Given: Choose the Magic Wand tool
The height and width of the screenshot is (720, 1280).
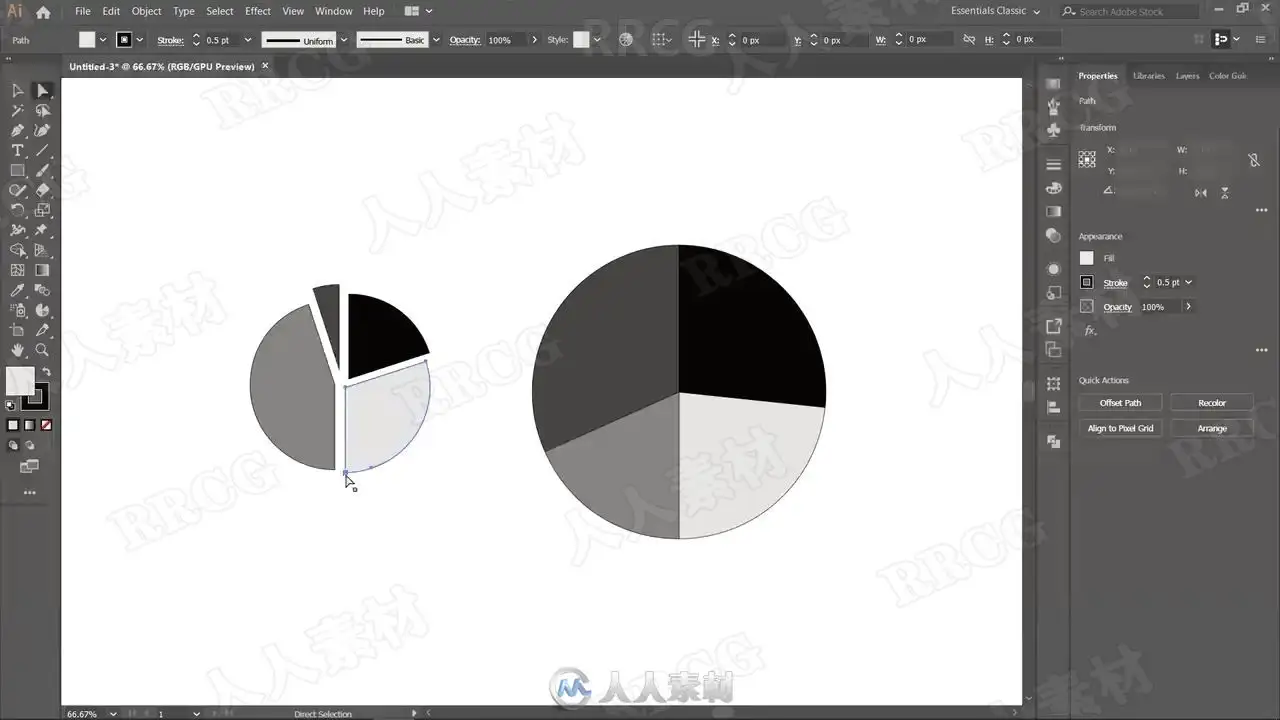Looking at the screenshot, I should click(x=17, y=111).
